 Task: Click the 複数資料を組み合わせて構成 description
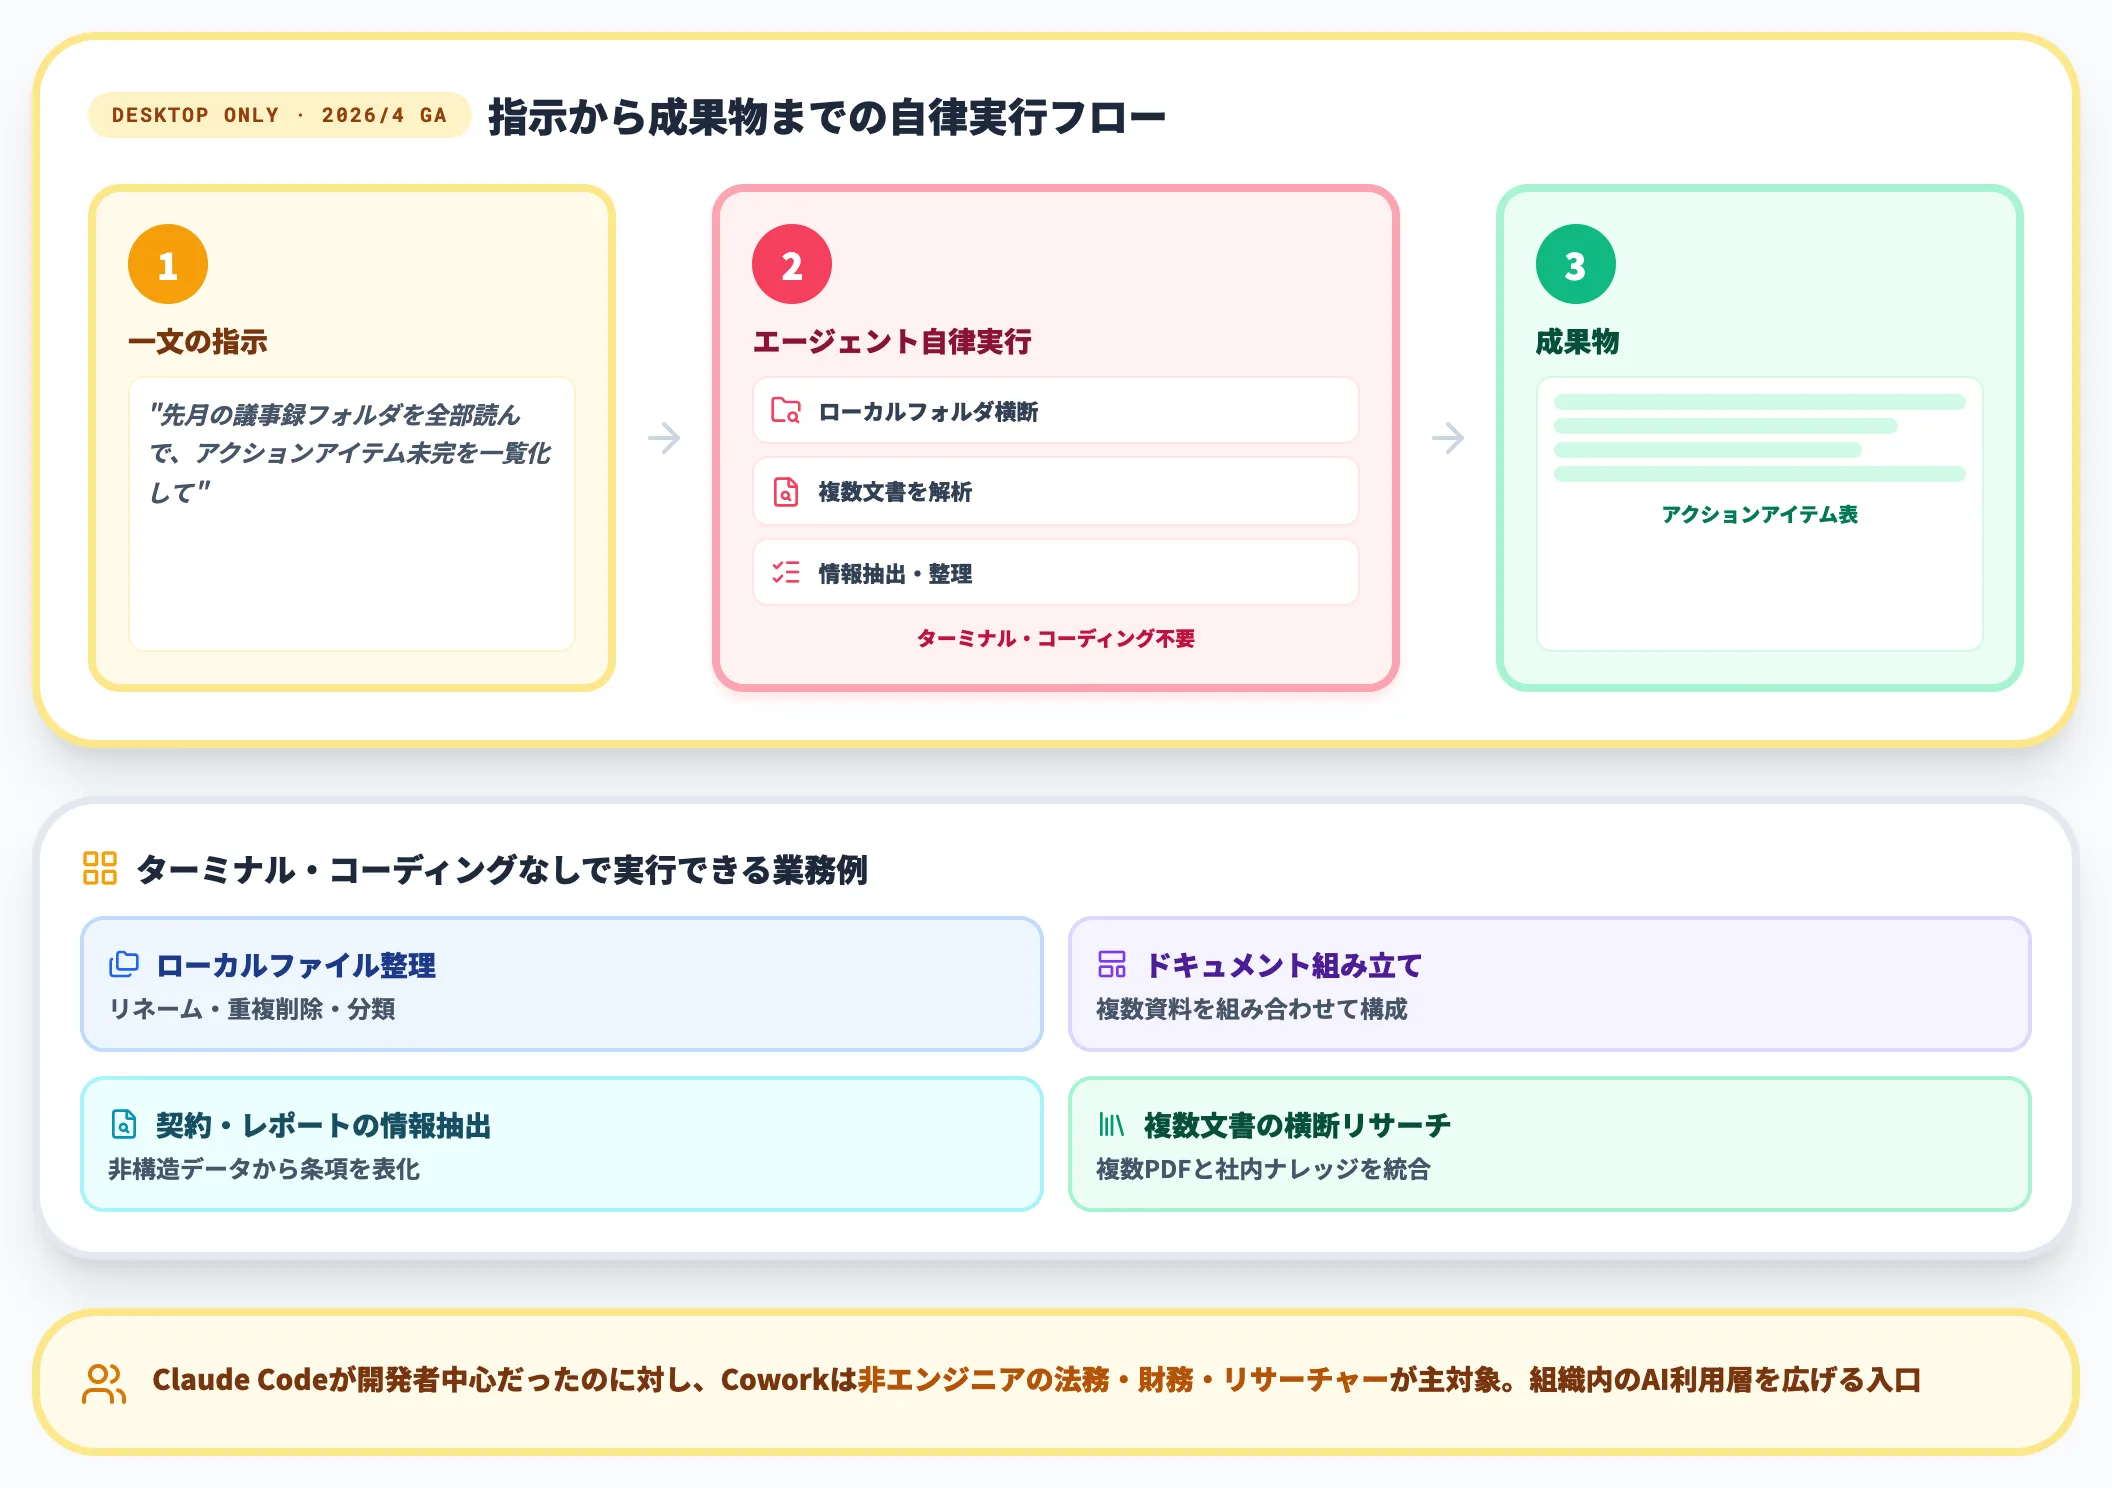pyautogui.click(x=1252, y=1009)
